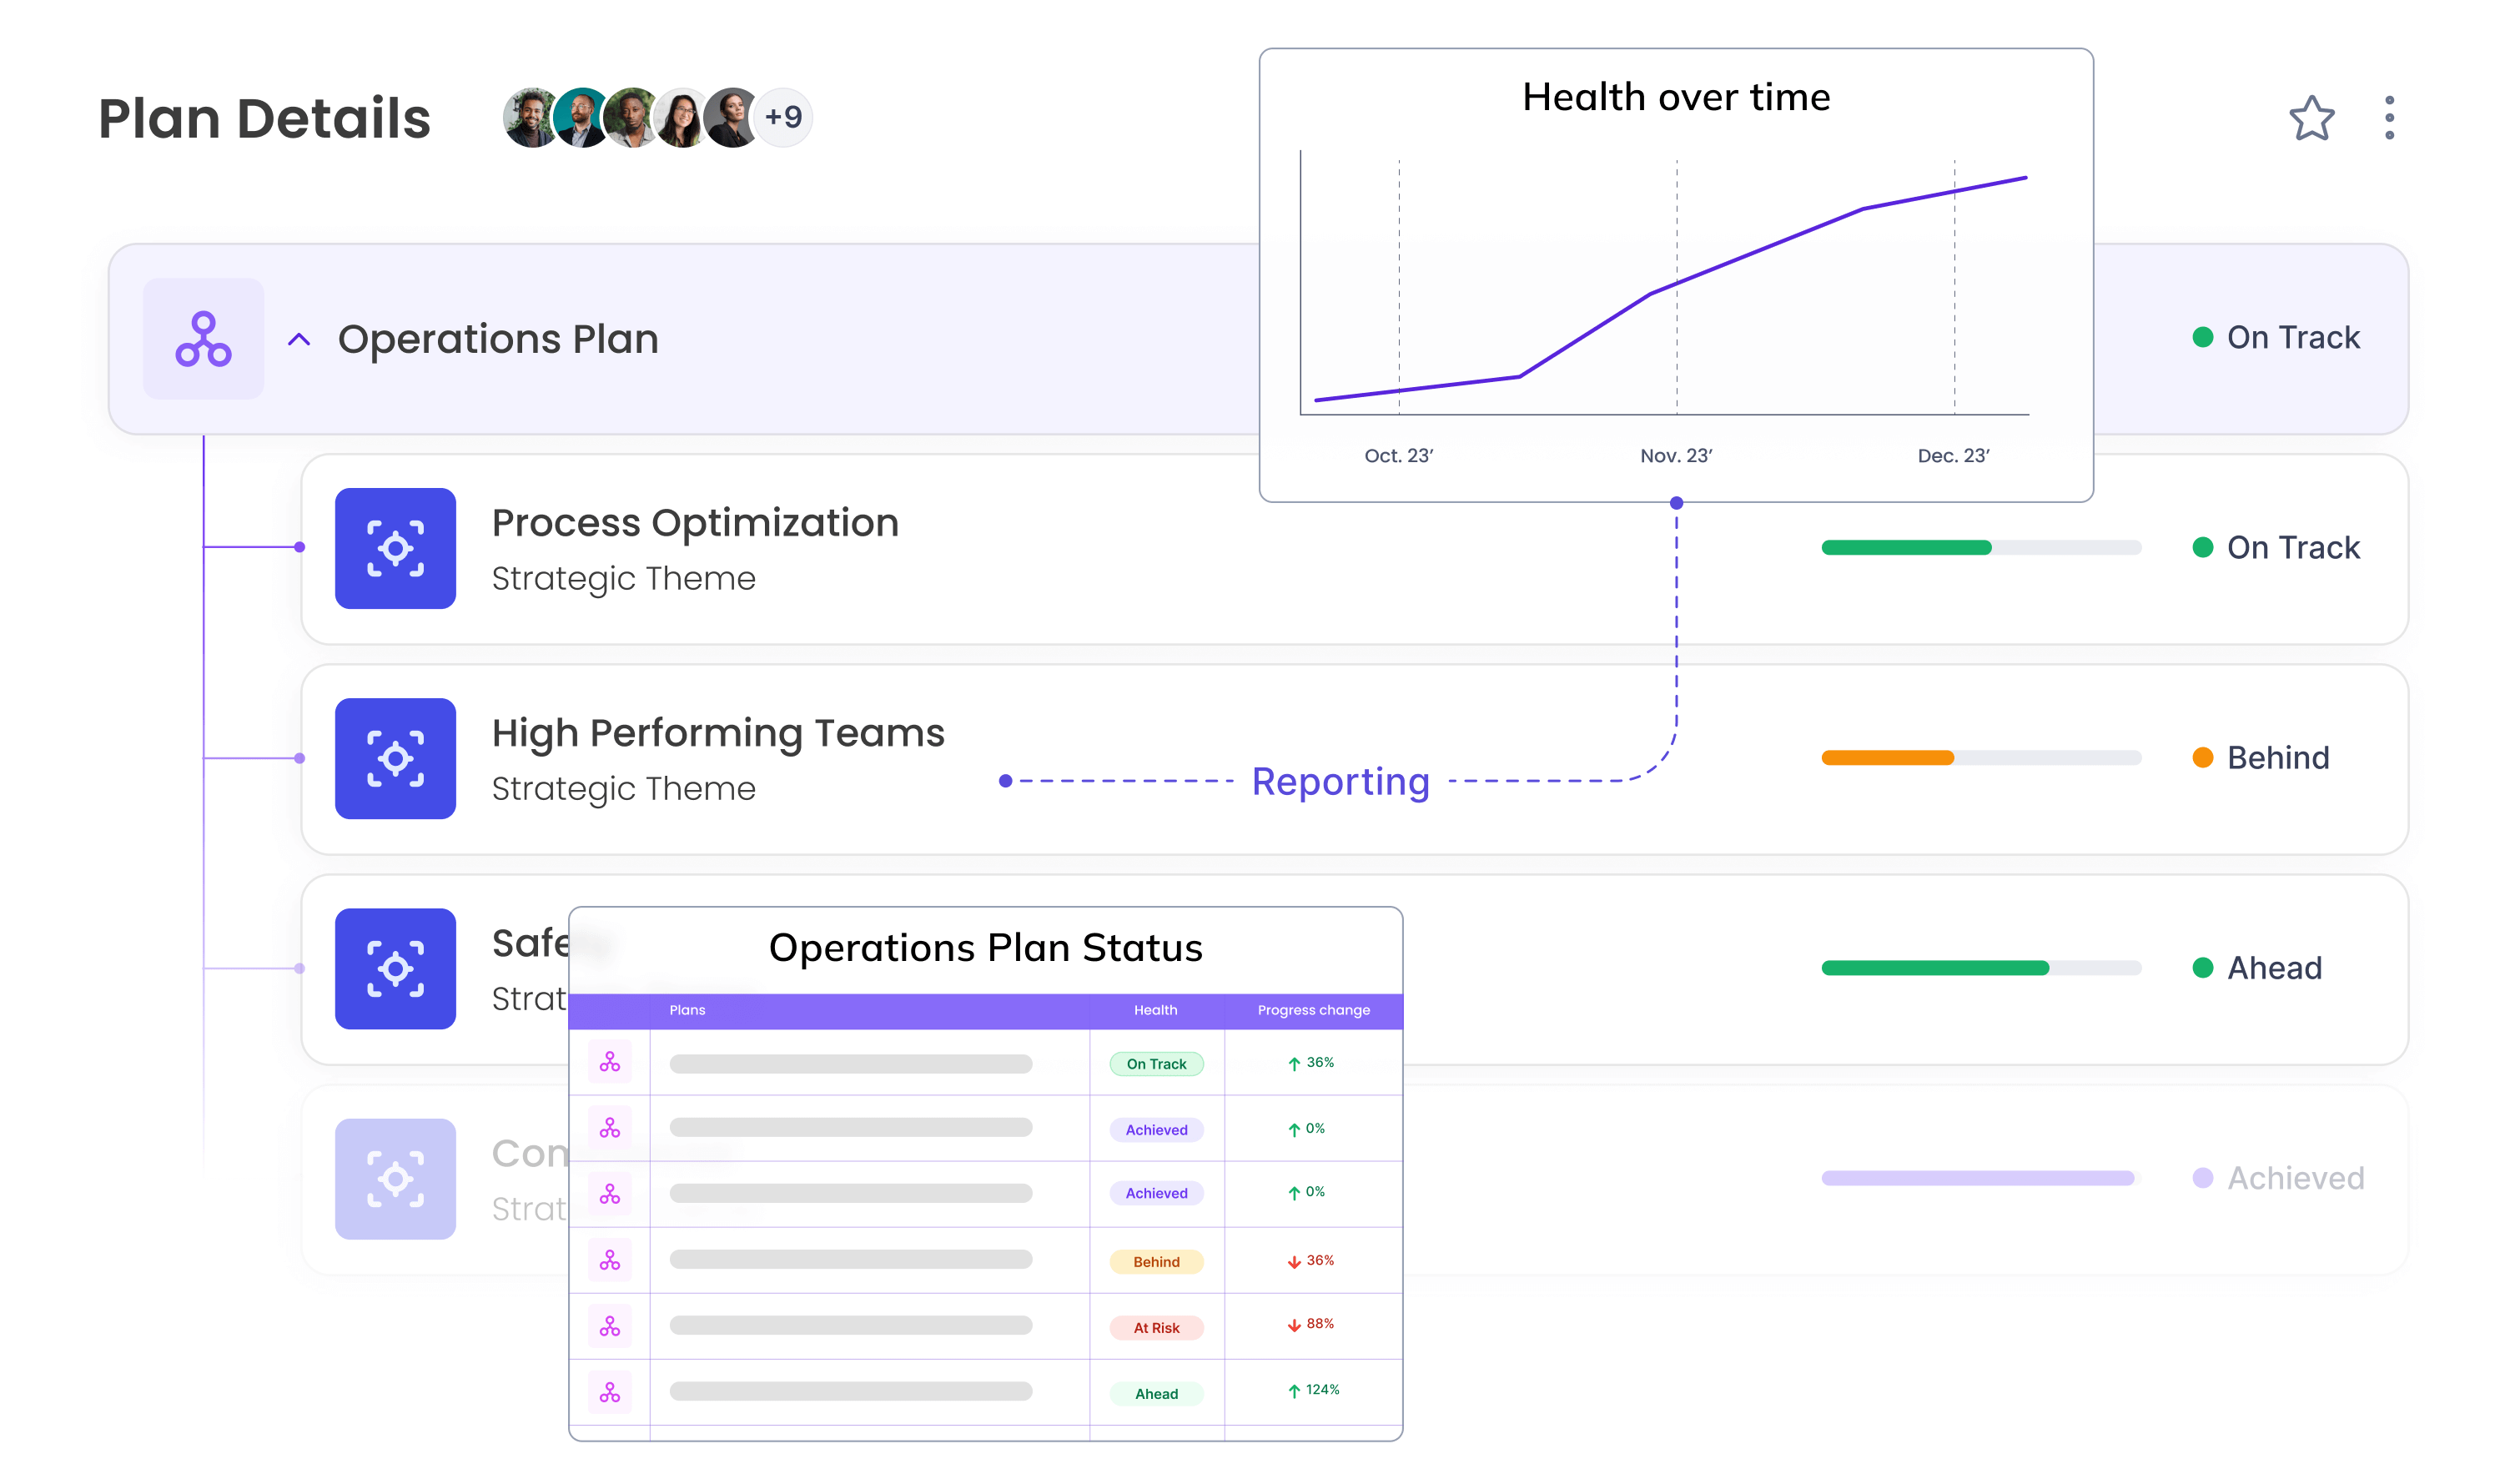Click the Behind status badge
Image resolution: width=2515 pixels, height=1484 pixels.
[1156, 1261]
